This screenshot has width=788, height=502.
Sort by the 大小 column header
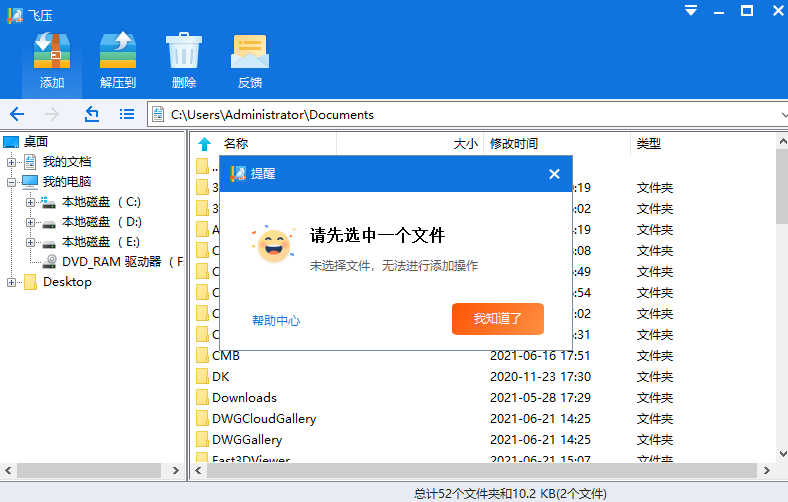pos(465,144)
